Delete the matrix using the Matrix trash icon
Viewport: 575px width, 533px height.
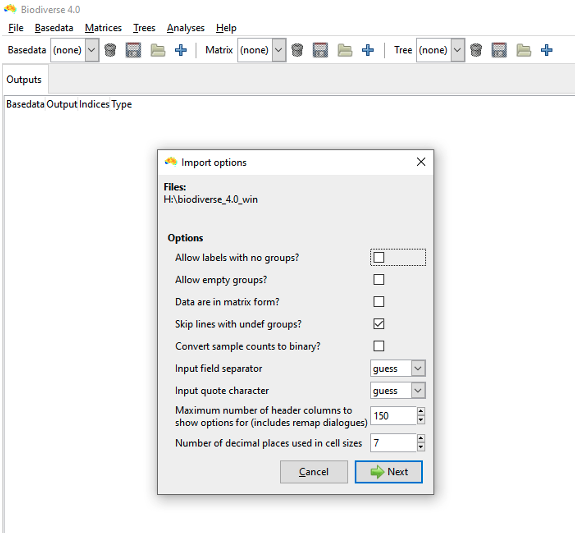[x=297, y=50]
